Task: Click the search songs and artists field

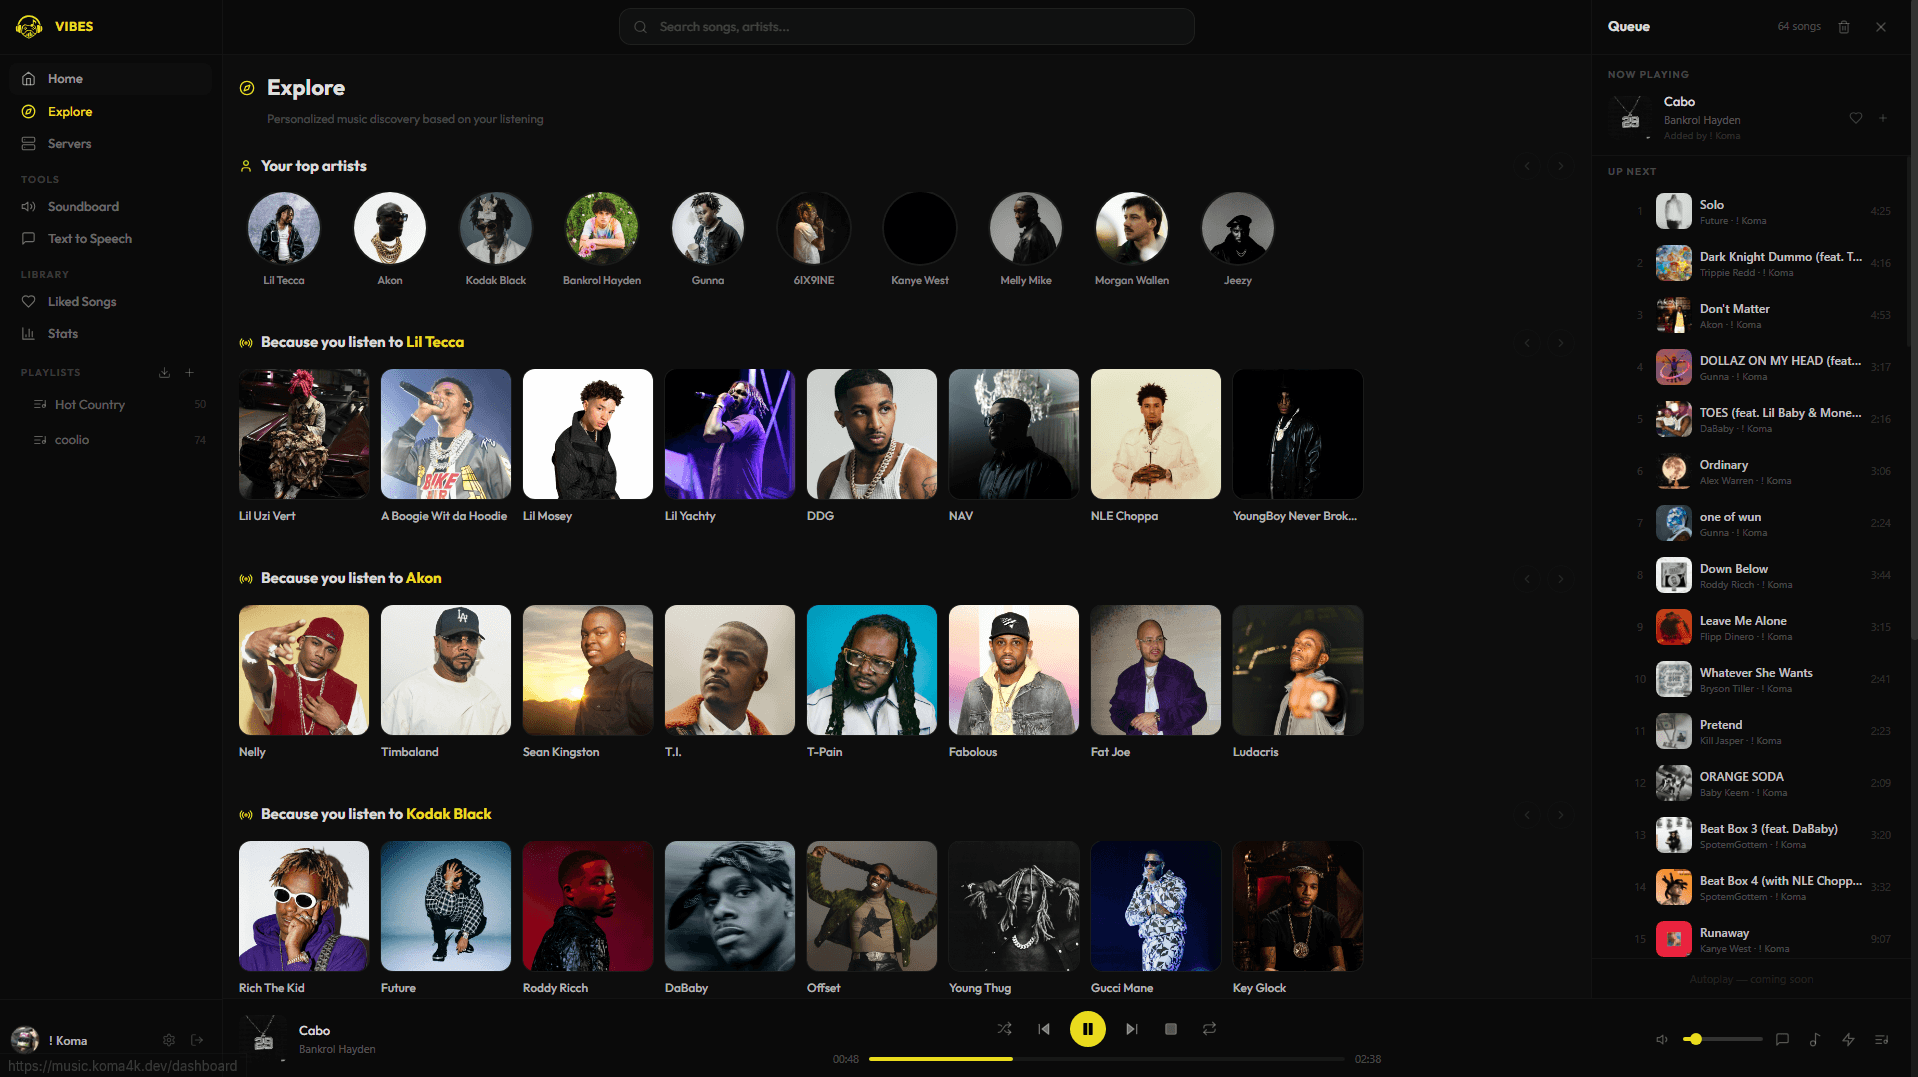Action: [905, 27]
